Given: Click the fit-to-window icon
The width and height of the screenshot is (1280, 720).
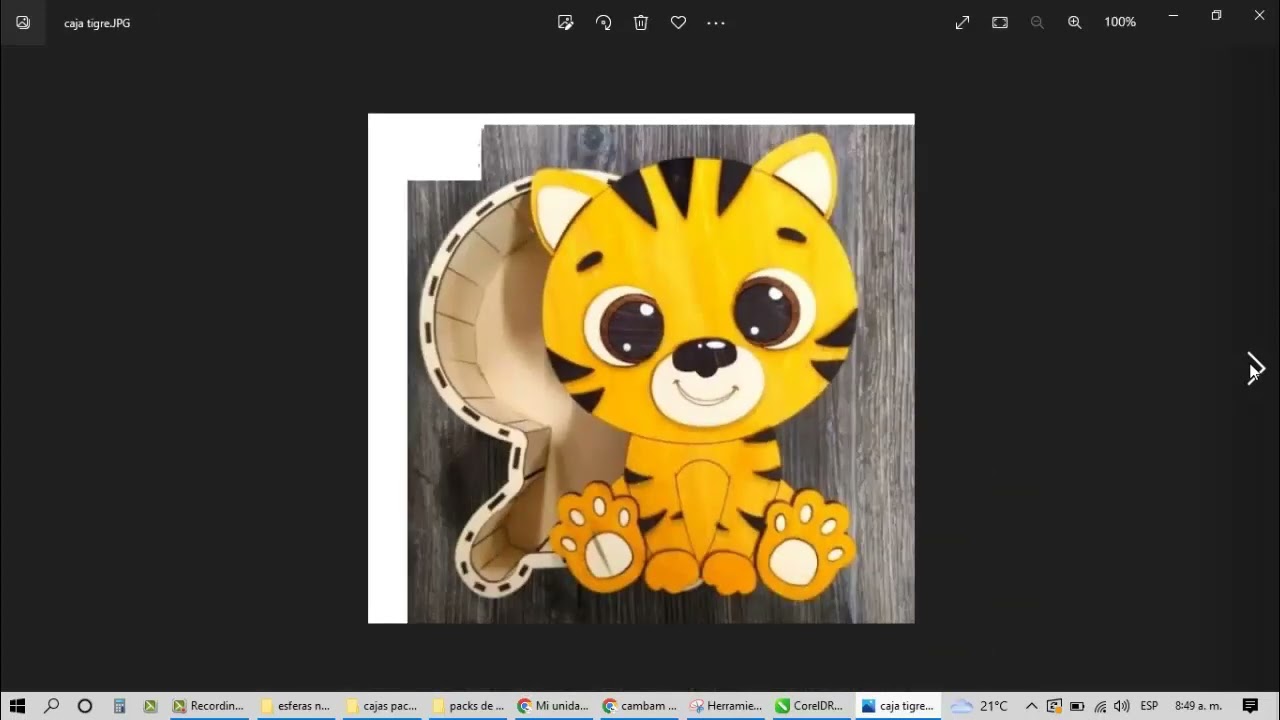Looking at the screenshot, I should point(1000,22).
